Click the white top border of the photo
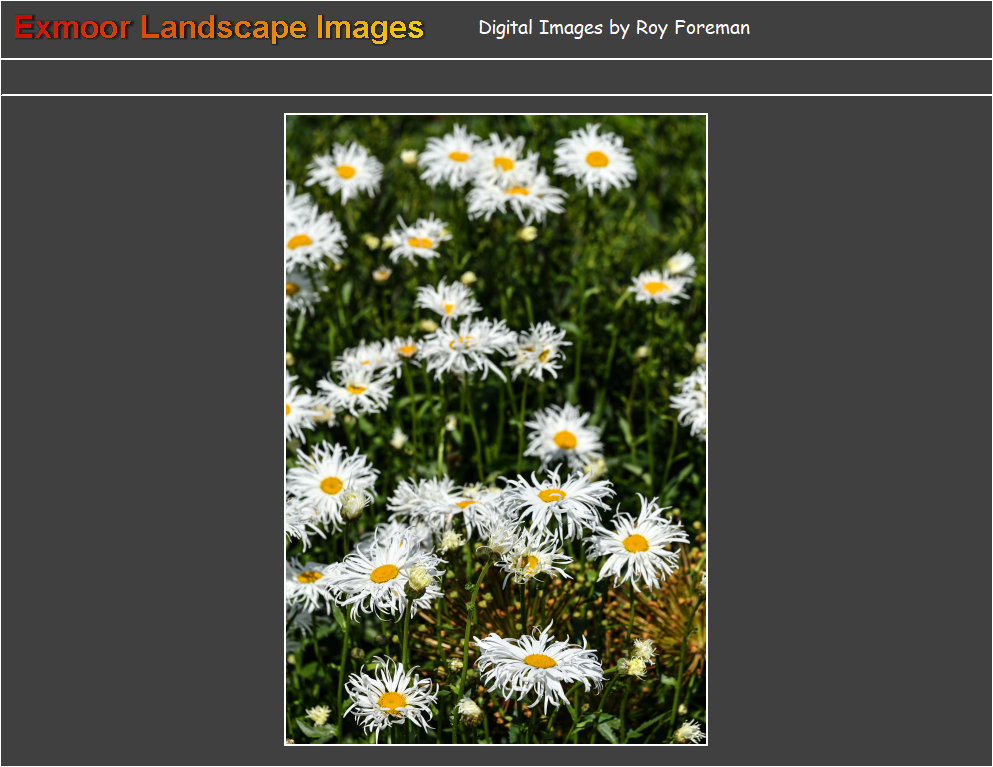Screen dimensions: 993x767 coord(496,114)
